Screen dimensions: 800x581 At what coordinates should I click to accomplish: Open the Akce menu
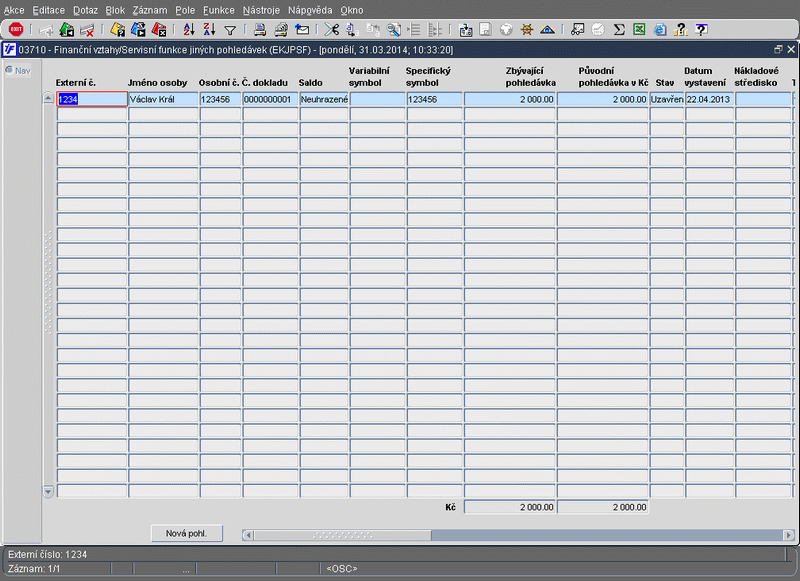click(14, 10)
